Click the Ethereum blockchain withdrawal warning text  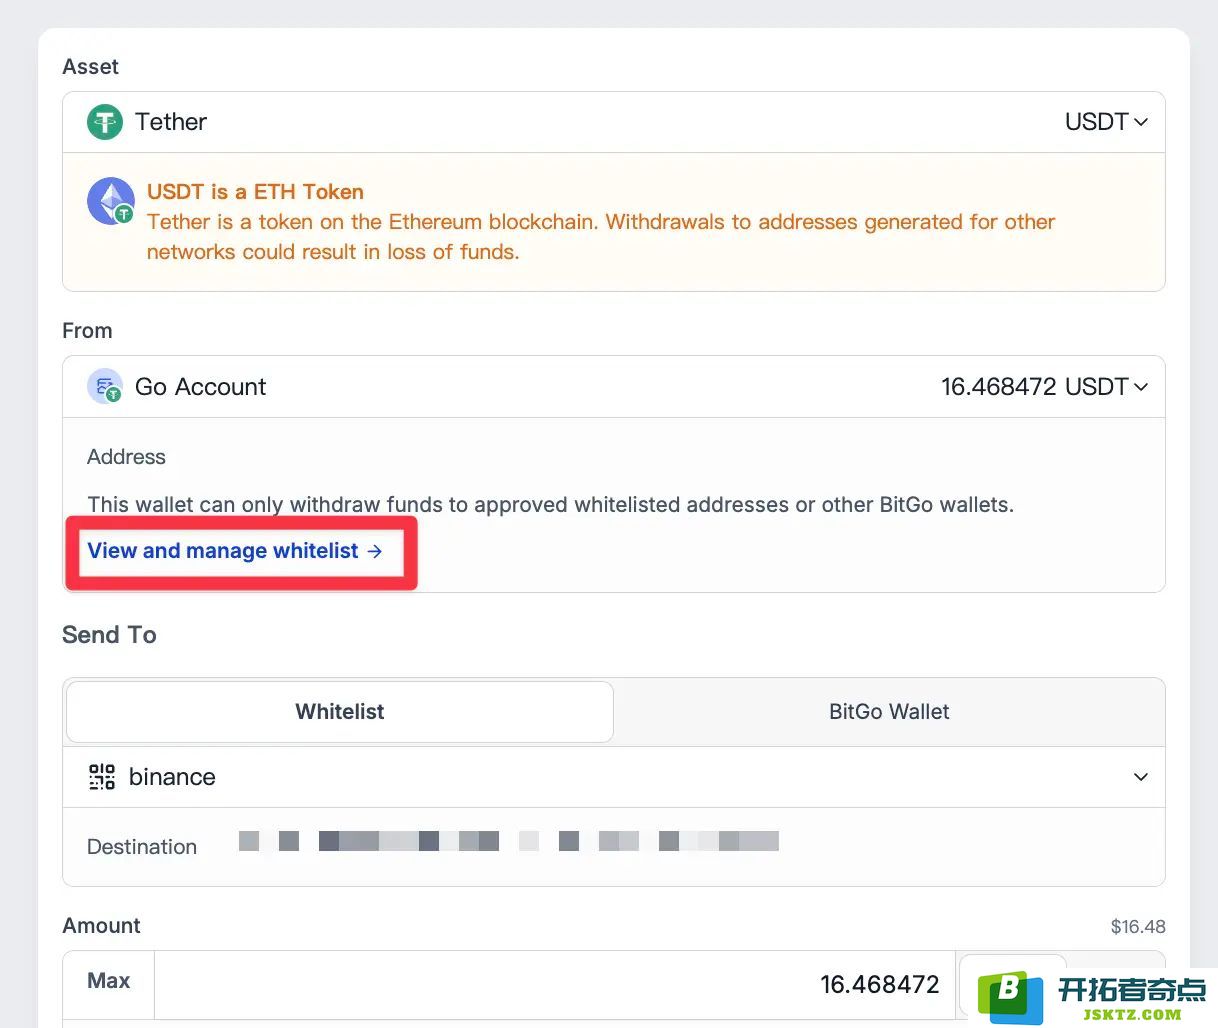[601, 237]
